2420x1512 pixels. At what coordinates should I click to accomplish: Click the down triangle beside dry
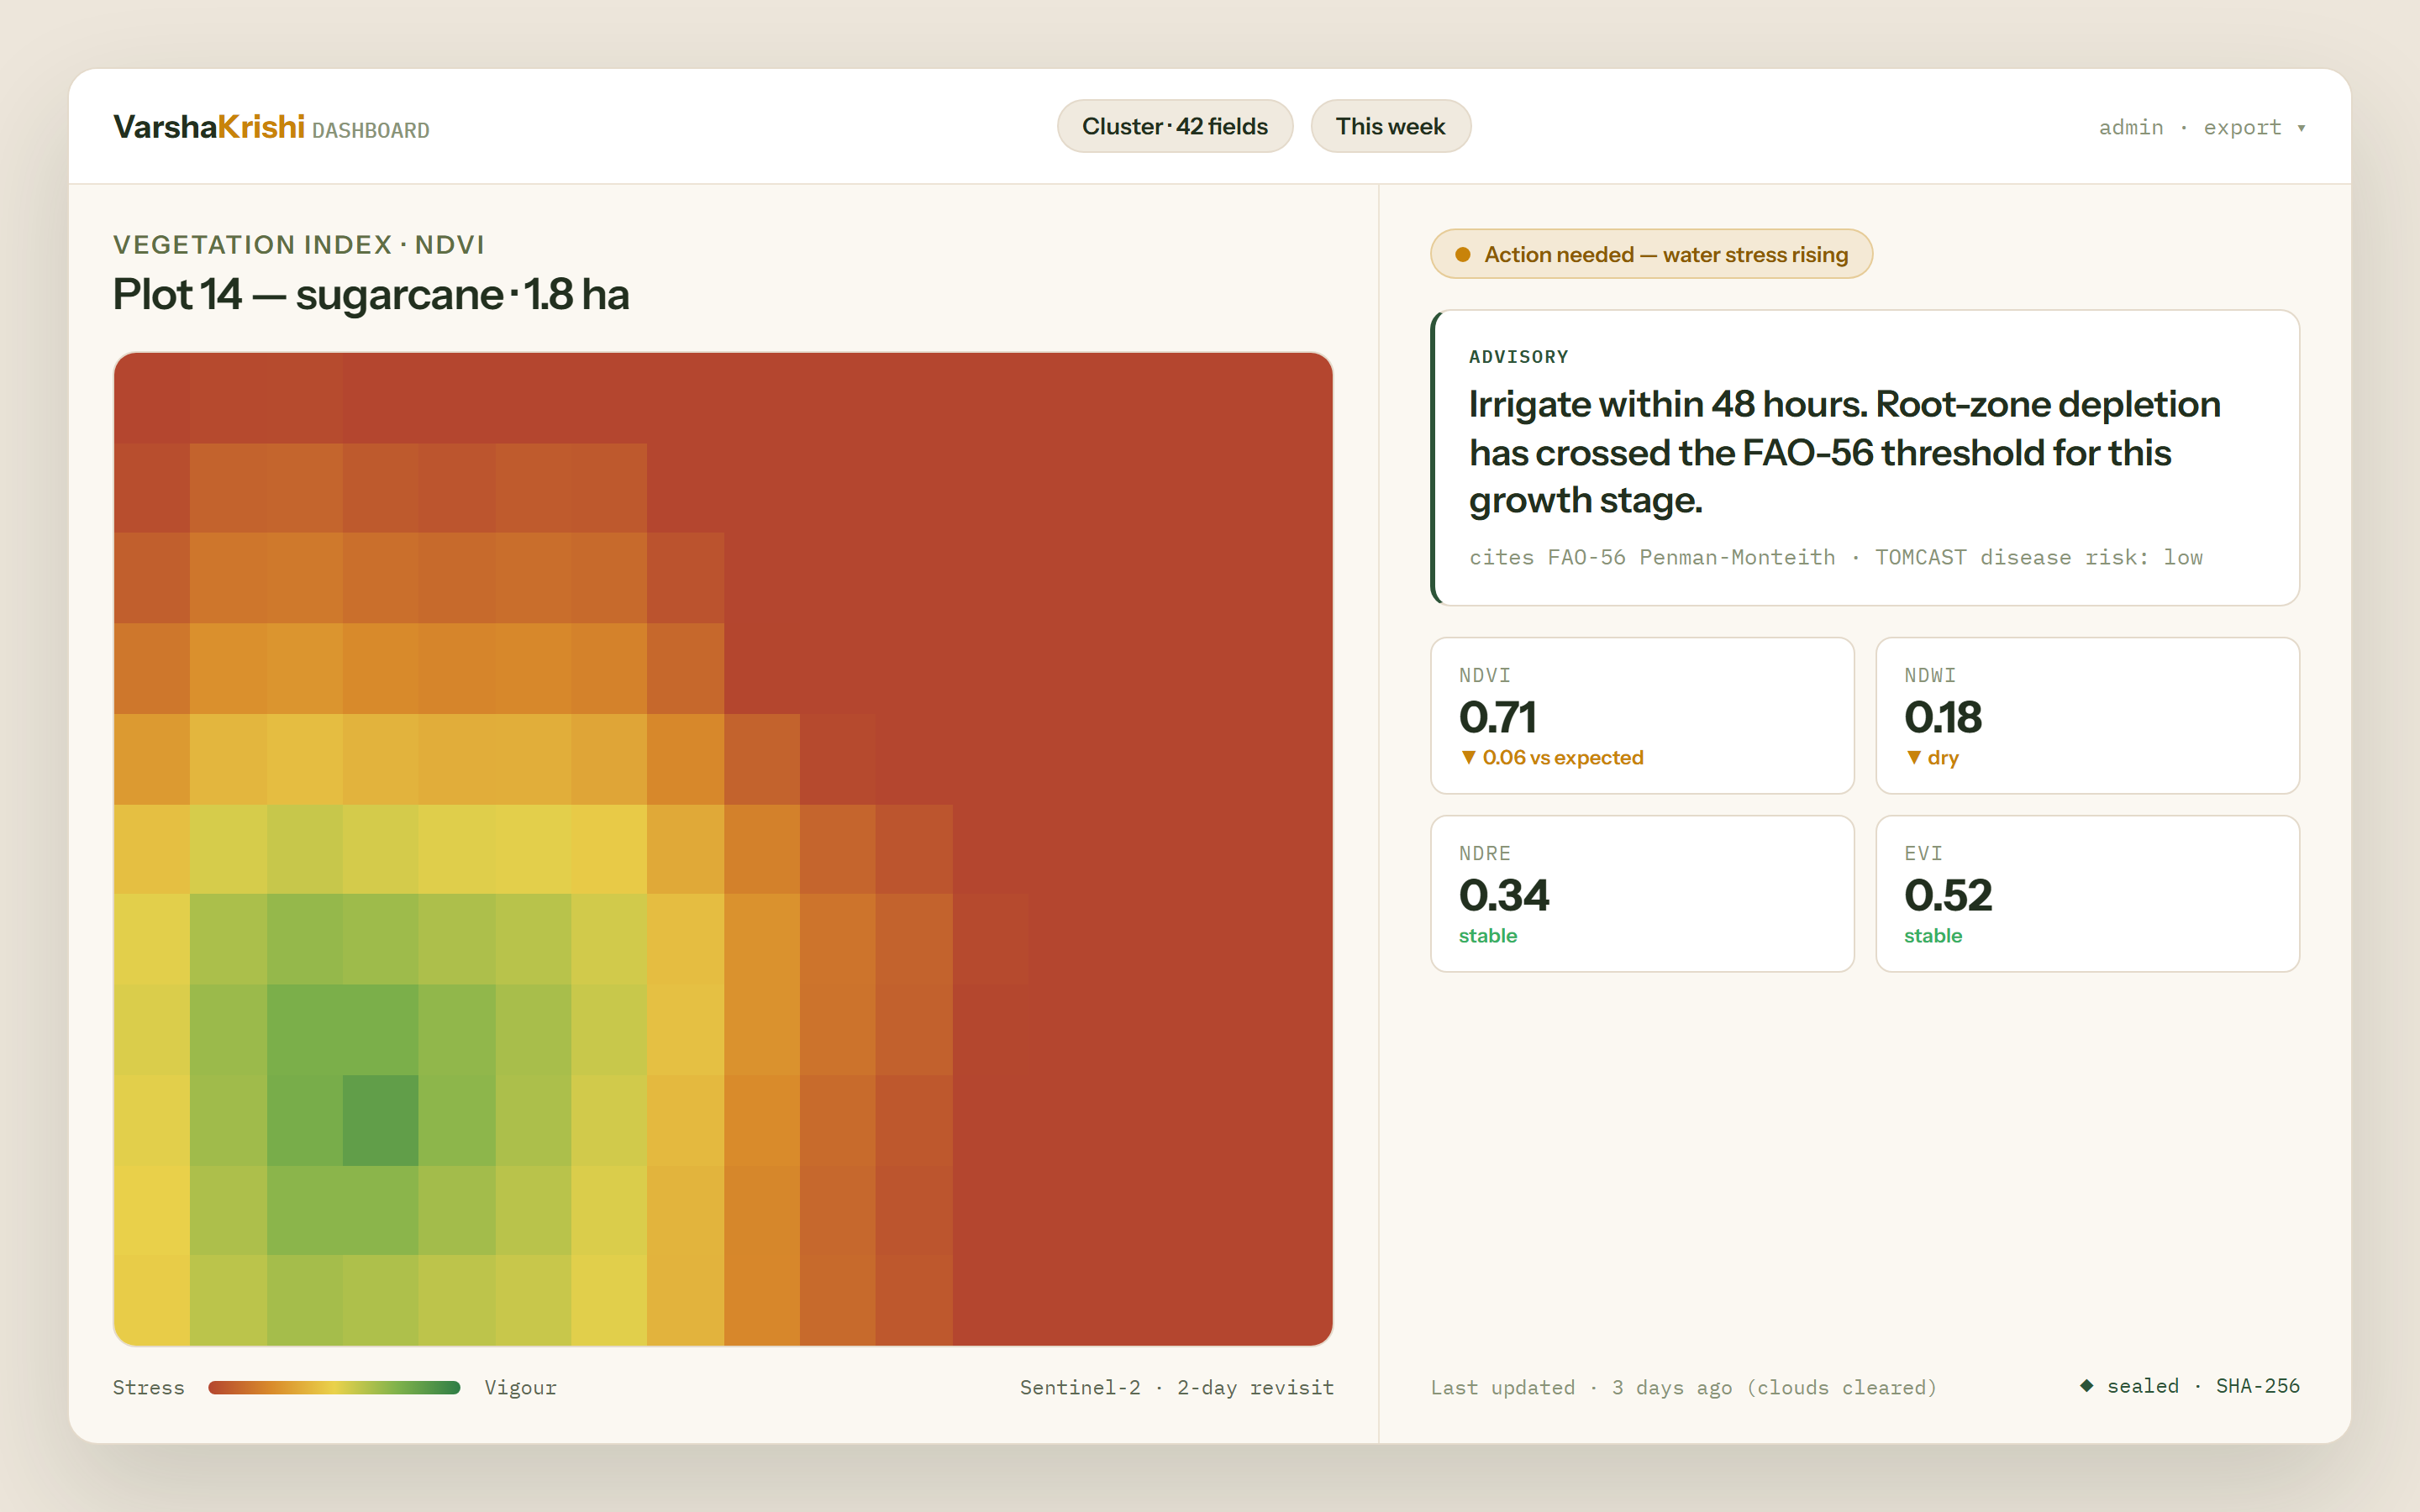coord(1913,758)
